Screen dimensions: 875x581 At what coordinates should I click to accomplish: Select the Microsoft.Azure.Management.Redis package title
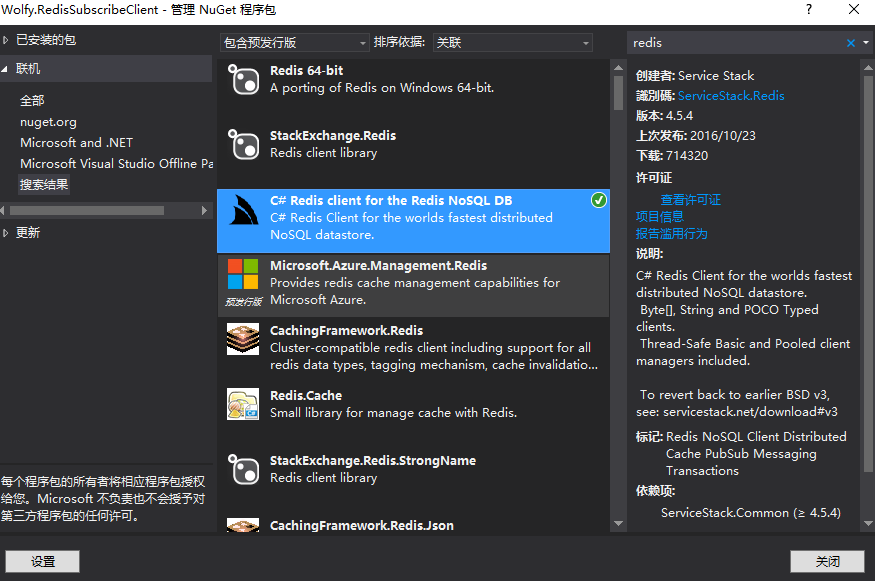378,266
